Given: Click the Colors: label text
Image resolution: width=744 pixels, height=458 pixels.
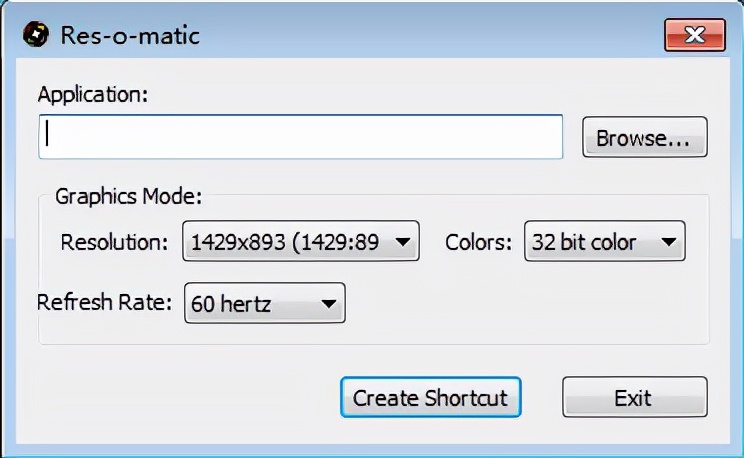Looking at the screenshot, I should click(478, 242).
